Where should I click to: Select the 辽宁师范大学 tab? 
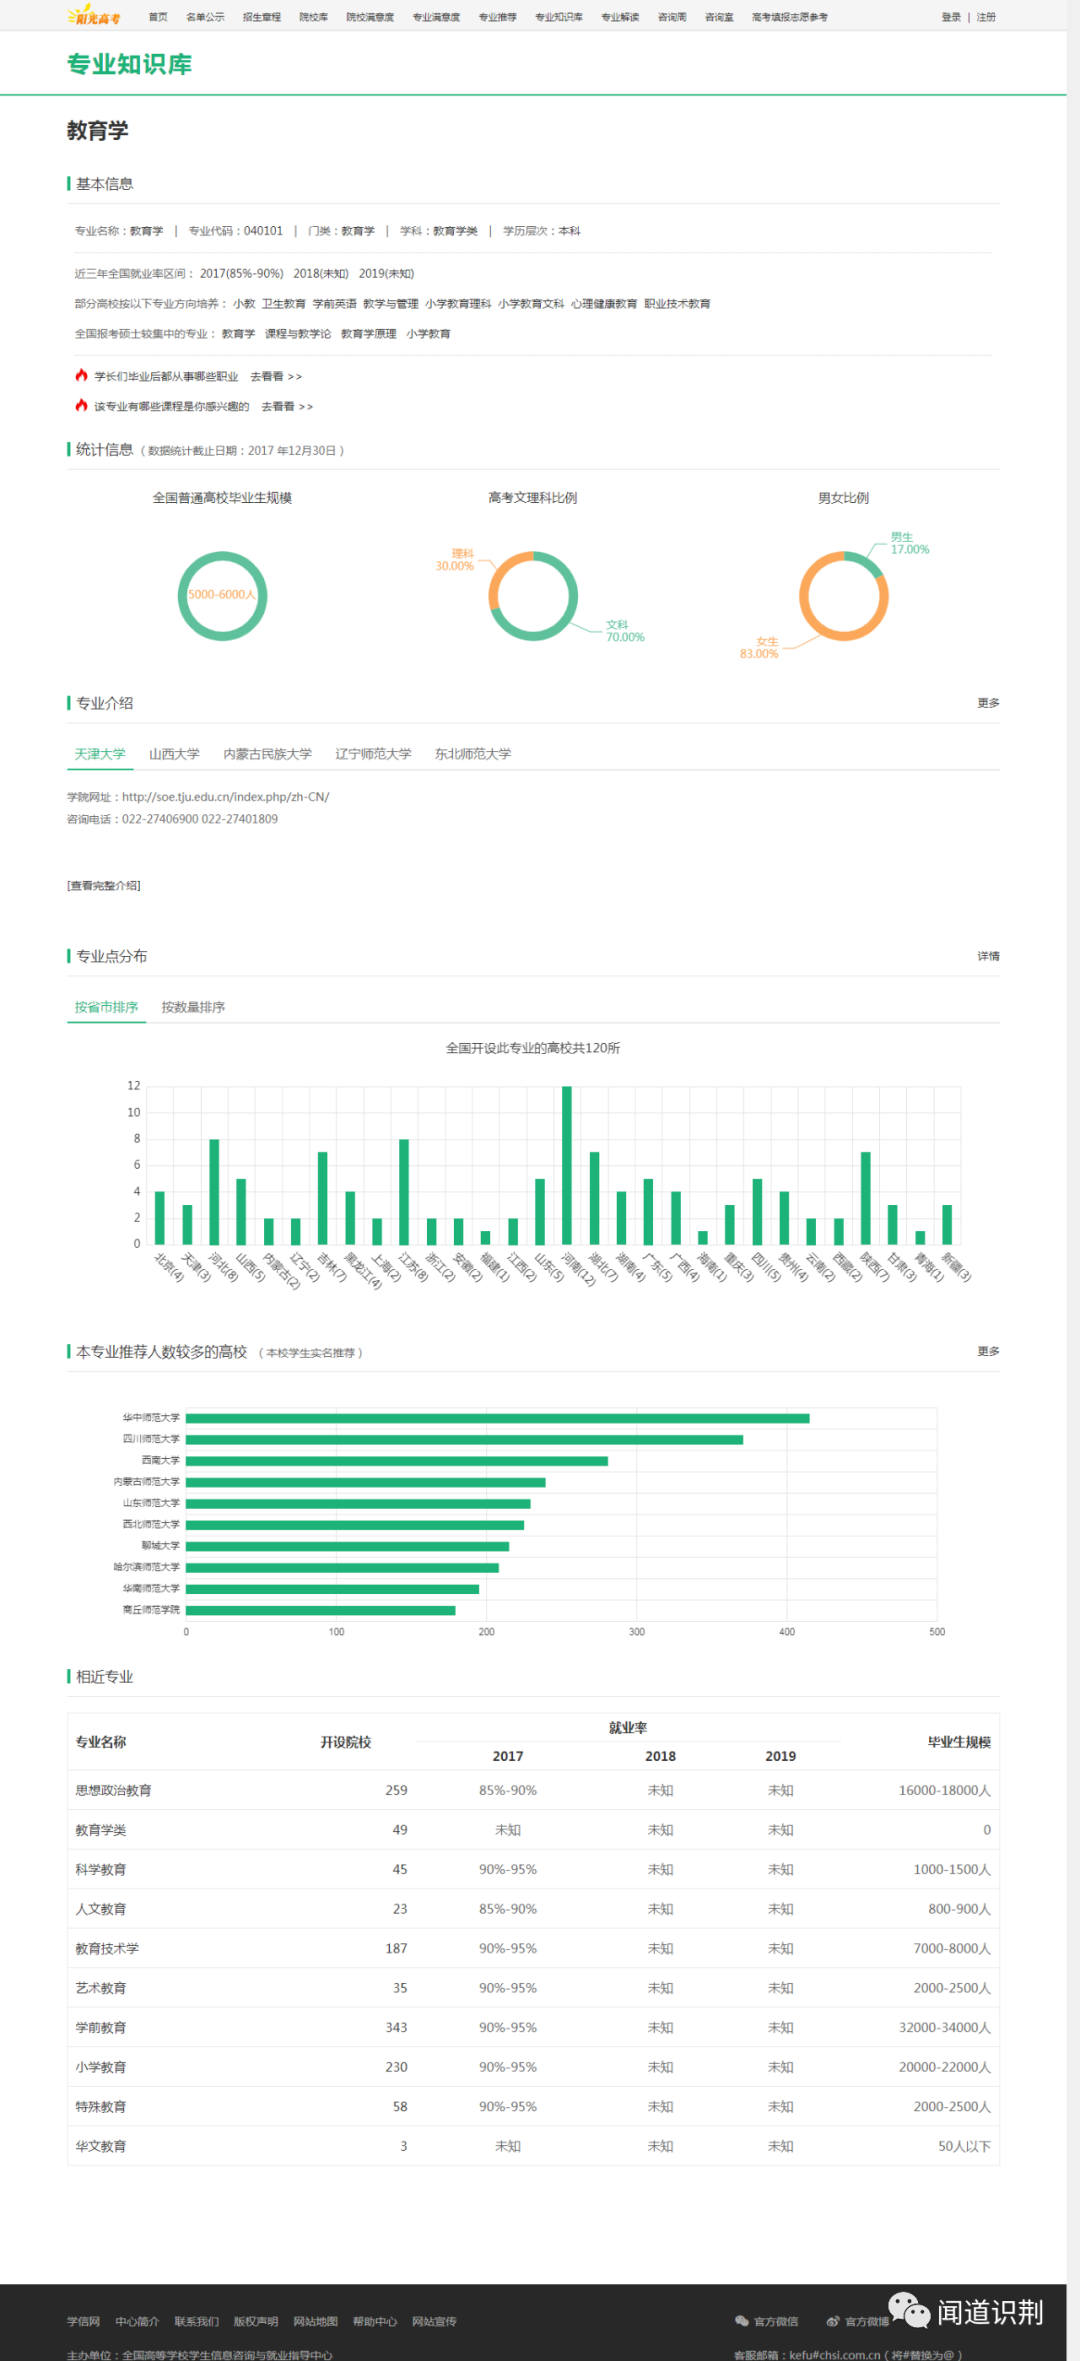coord(373,754)
